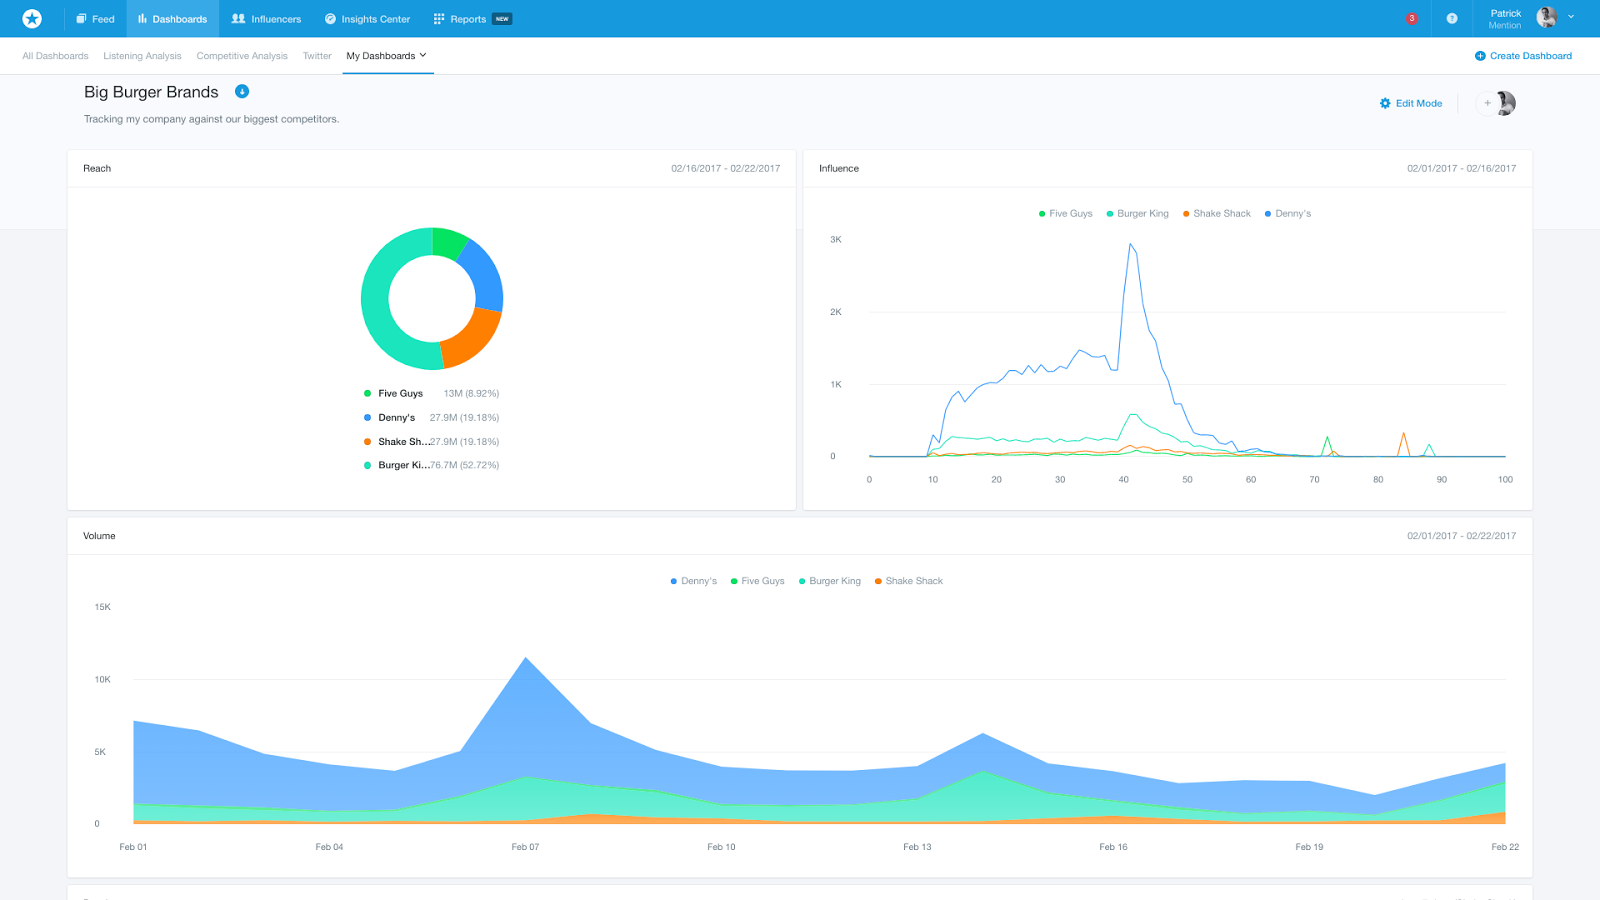Open the red notifications badge

pyautogui.click(x=1411, y=18)
